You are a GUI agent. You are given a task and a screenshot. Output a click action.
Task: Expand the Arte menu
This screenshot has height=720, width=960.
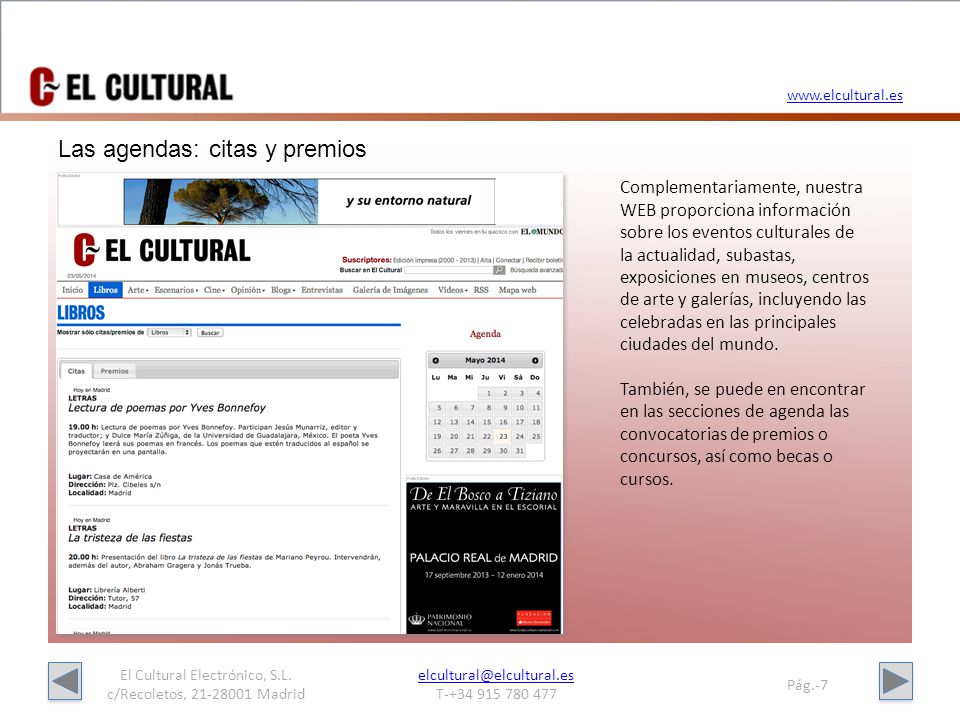138,290
